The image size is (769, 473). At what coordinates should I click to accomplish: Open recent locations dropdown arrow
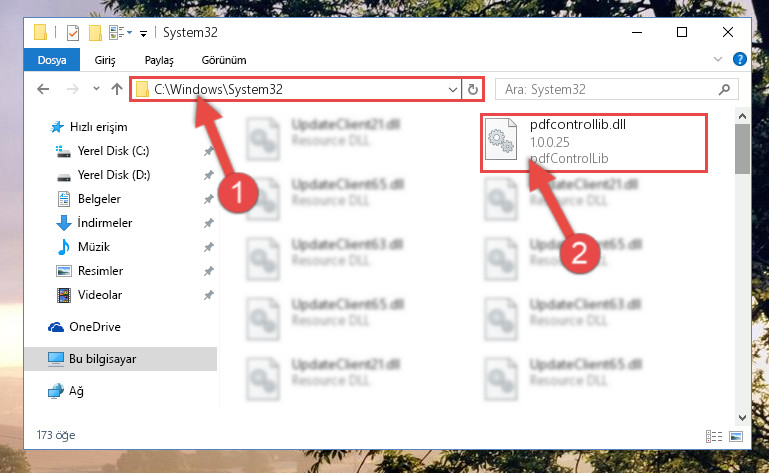(x=96, y=89)
